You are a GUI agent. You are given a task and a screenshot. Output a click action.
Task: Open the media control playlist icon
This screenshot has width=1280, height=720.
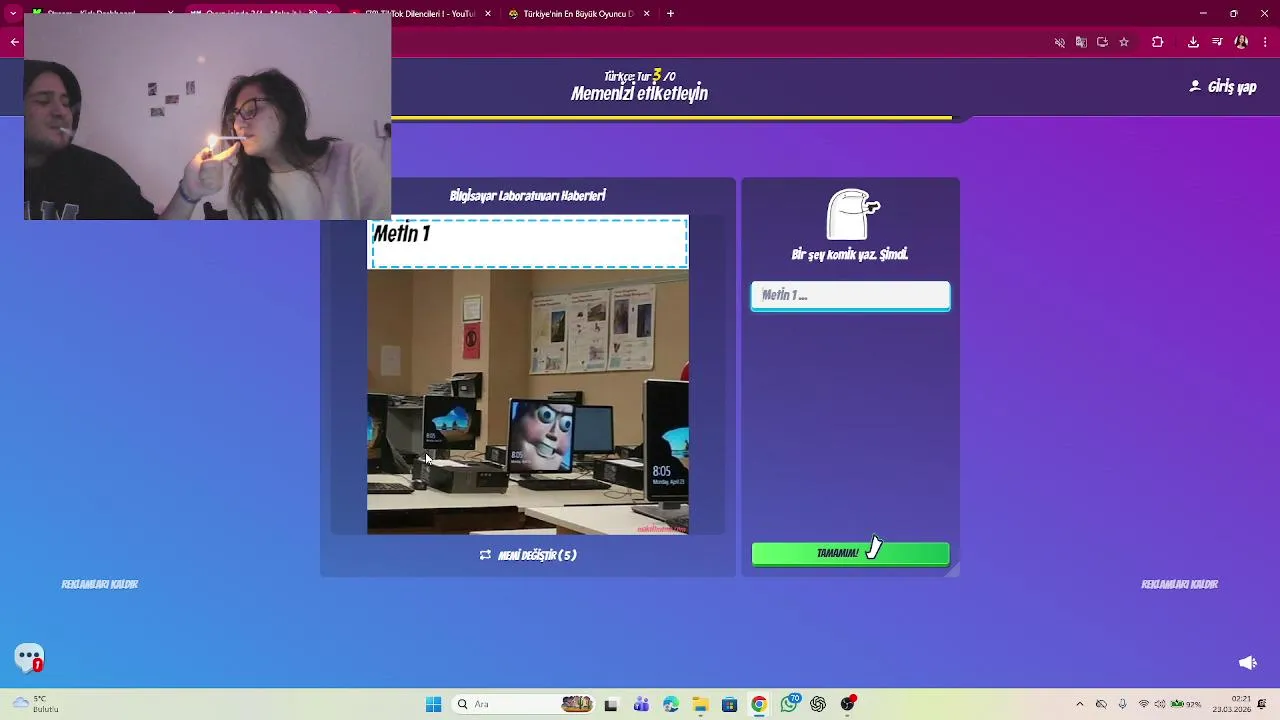point(1217,42)
